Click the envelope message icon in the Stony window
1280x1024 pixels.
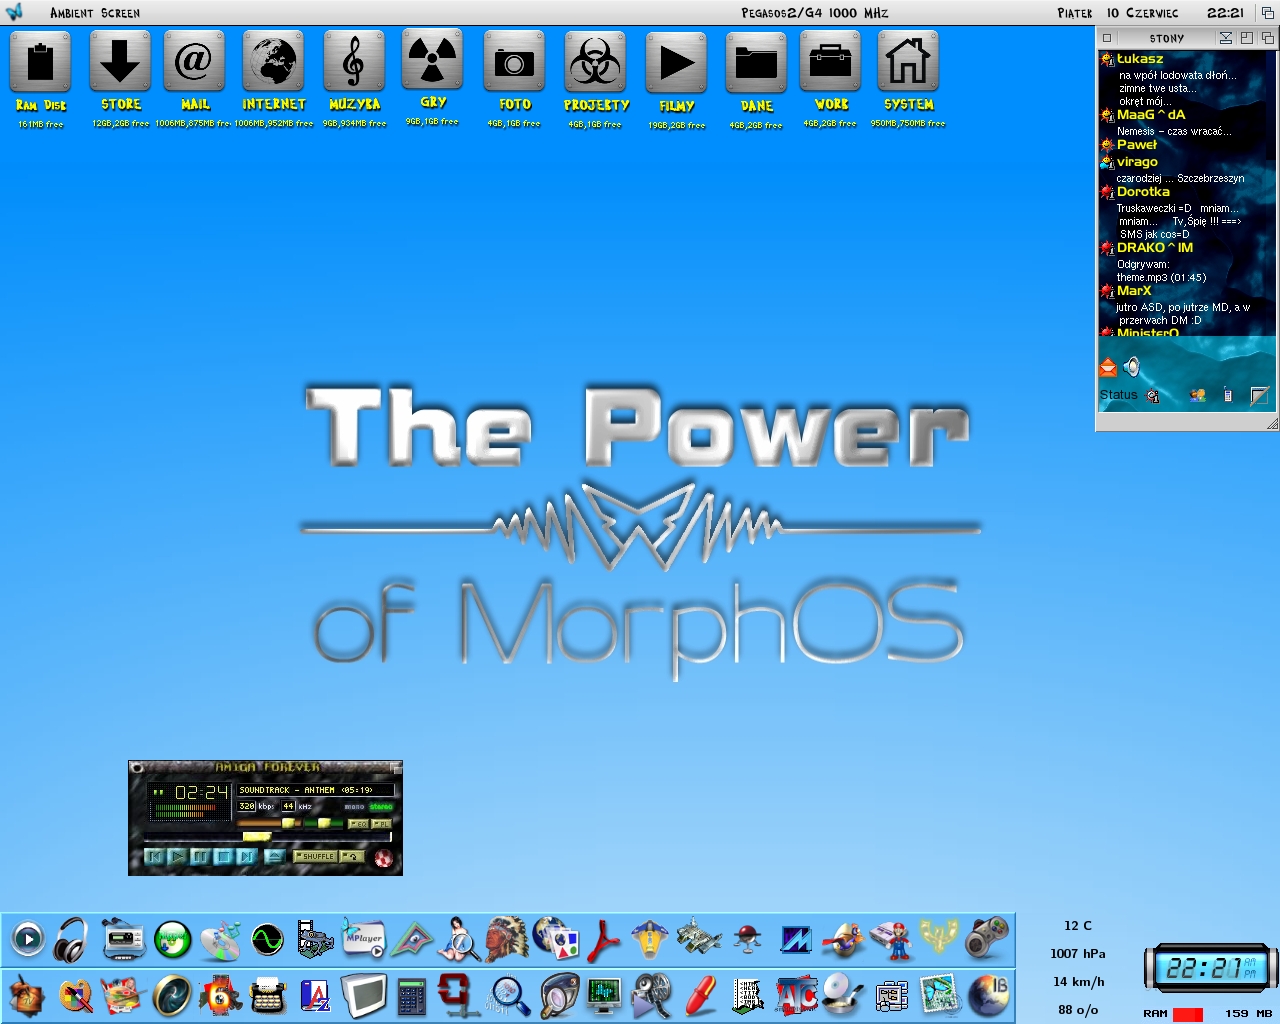pos(1108,367)
